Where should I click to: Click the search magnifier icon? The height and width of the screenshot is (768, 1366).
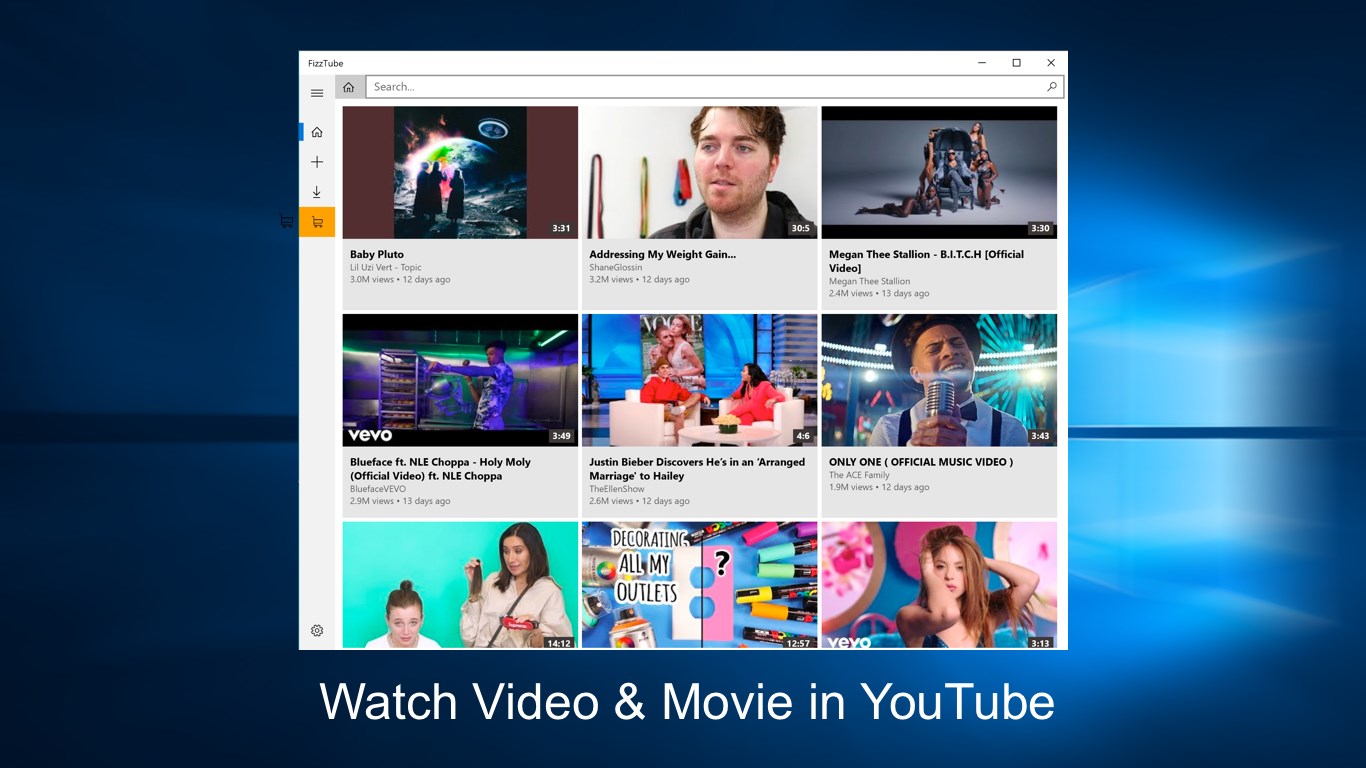(1052, 87)
